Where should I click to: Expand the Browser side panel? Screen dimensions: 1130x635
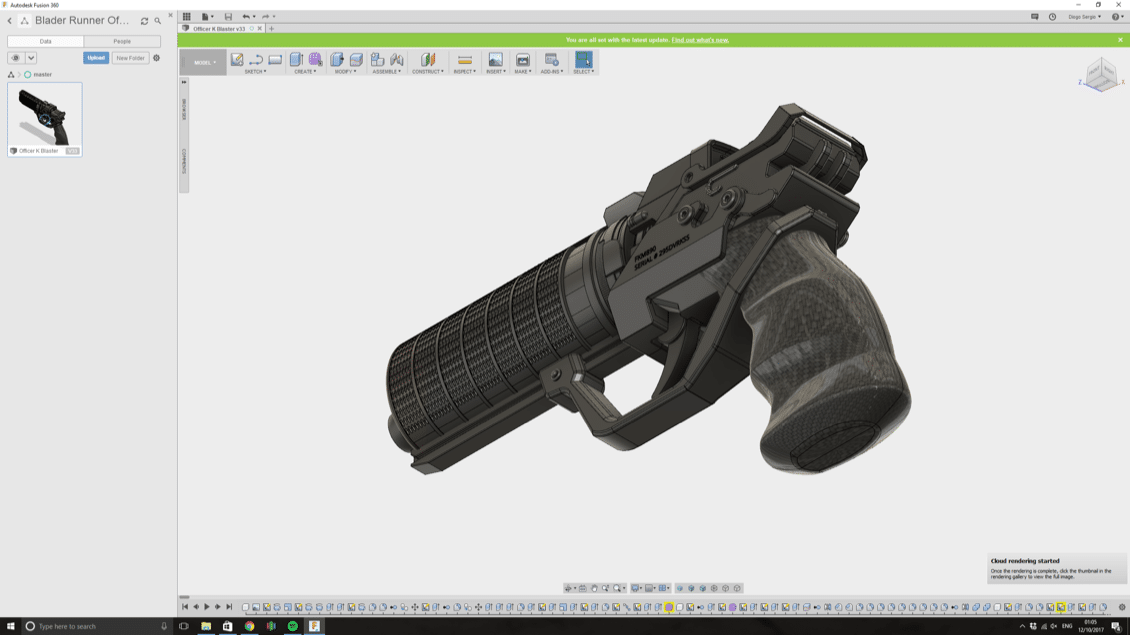coord(184,109)
